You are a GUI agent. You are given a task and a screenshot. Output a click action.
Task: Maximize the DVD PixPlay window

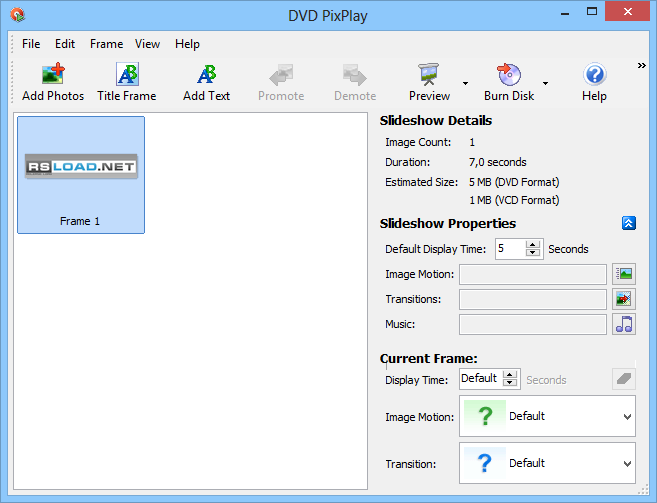click(x=592, y=11)
